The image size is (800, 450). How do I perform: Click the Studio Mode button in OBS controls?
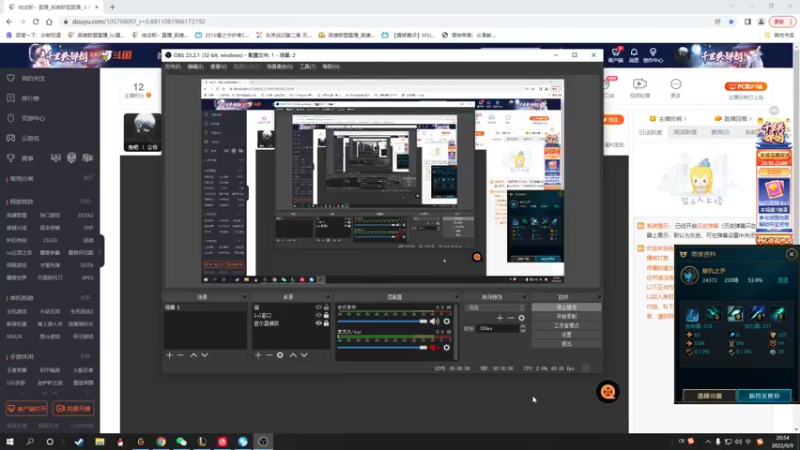[x=566, y=326]
